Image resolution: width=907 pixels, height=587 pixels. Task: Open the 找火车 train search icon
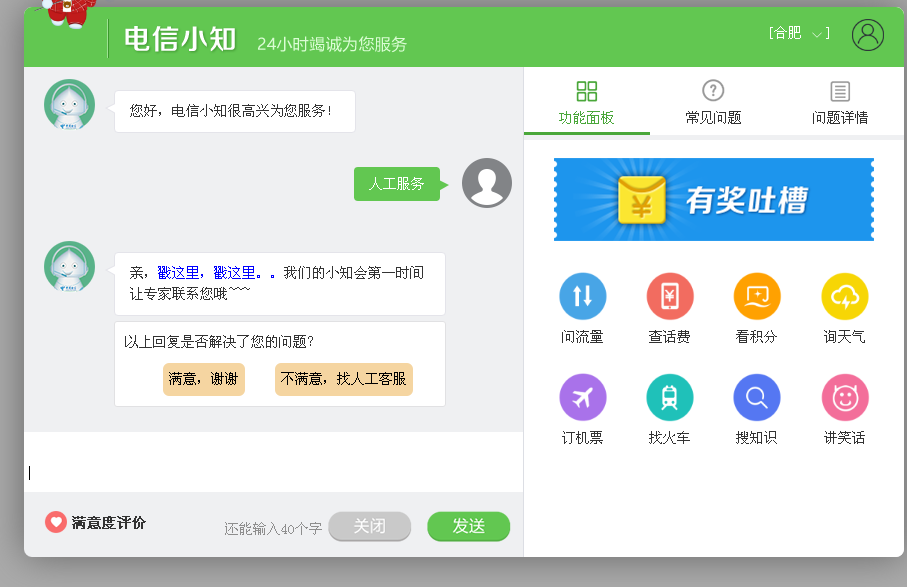tap(670, 397)
